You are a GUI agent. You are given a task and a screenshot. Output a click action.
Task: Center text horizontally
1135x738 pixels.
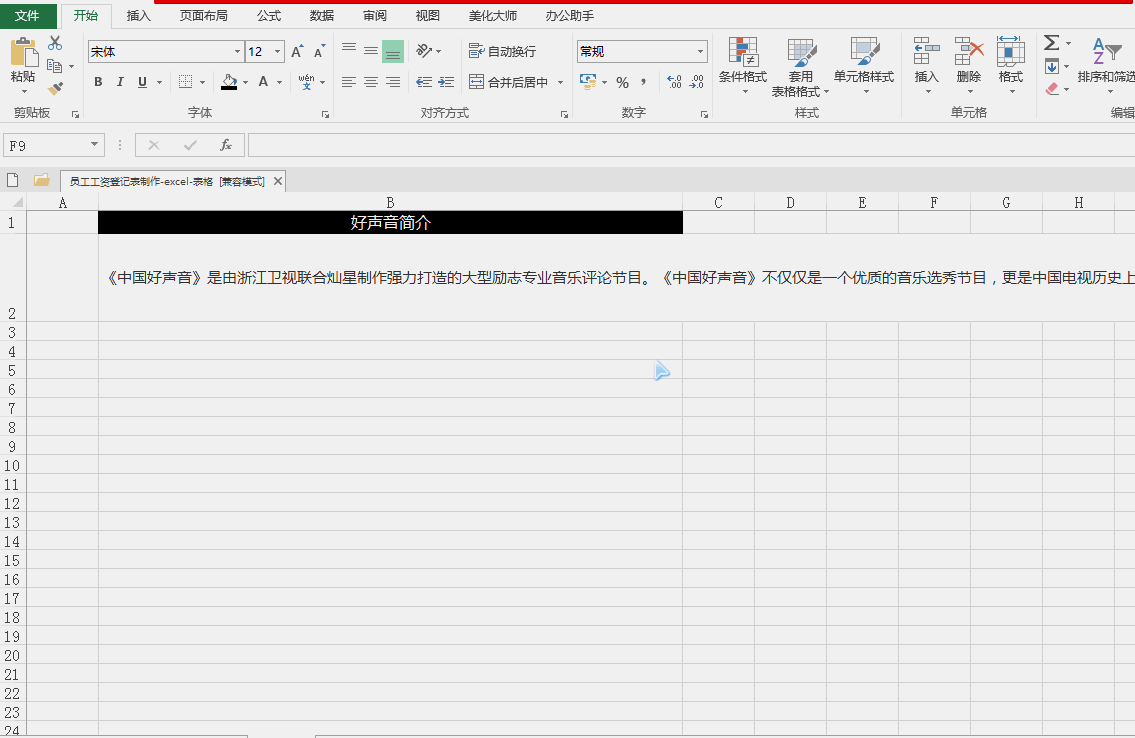click(371, 82)
